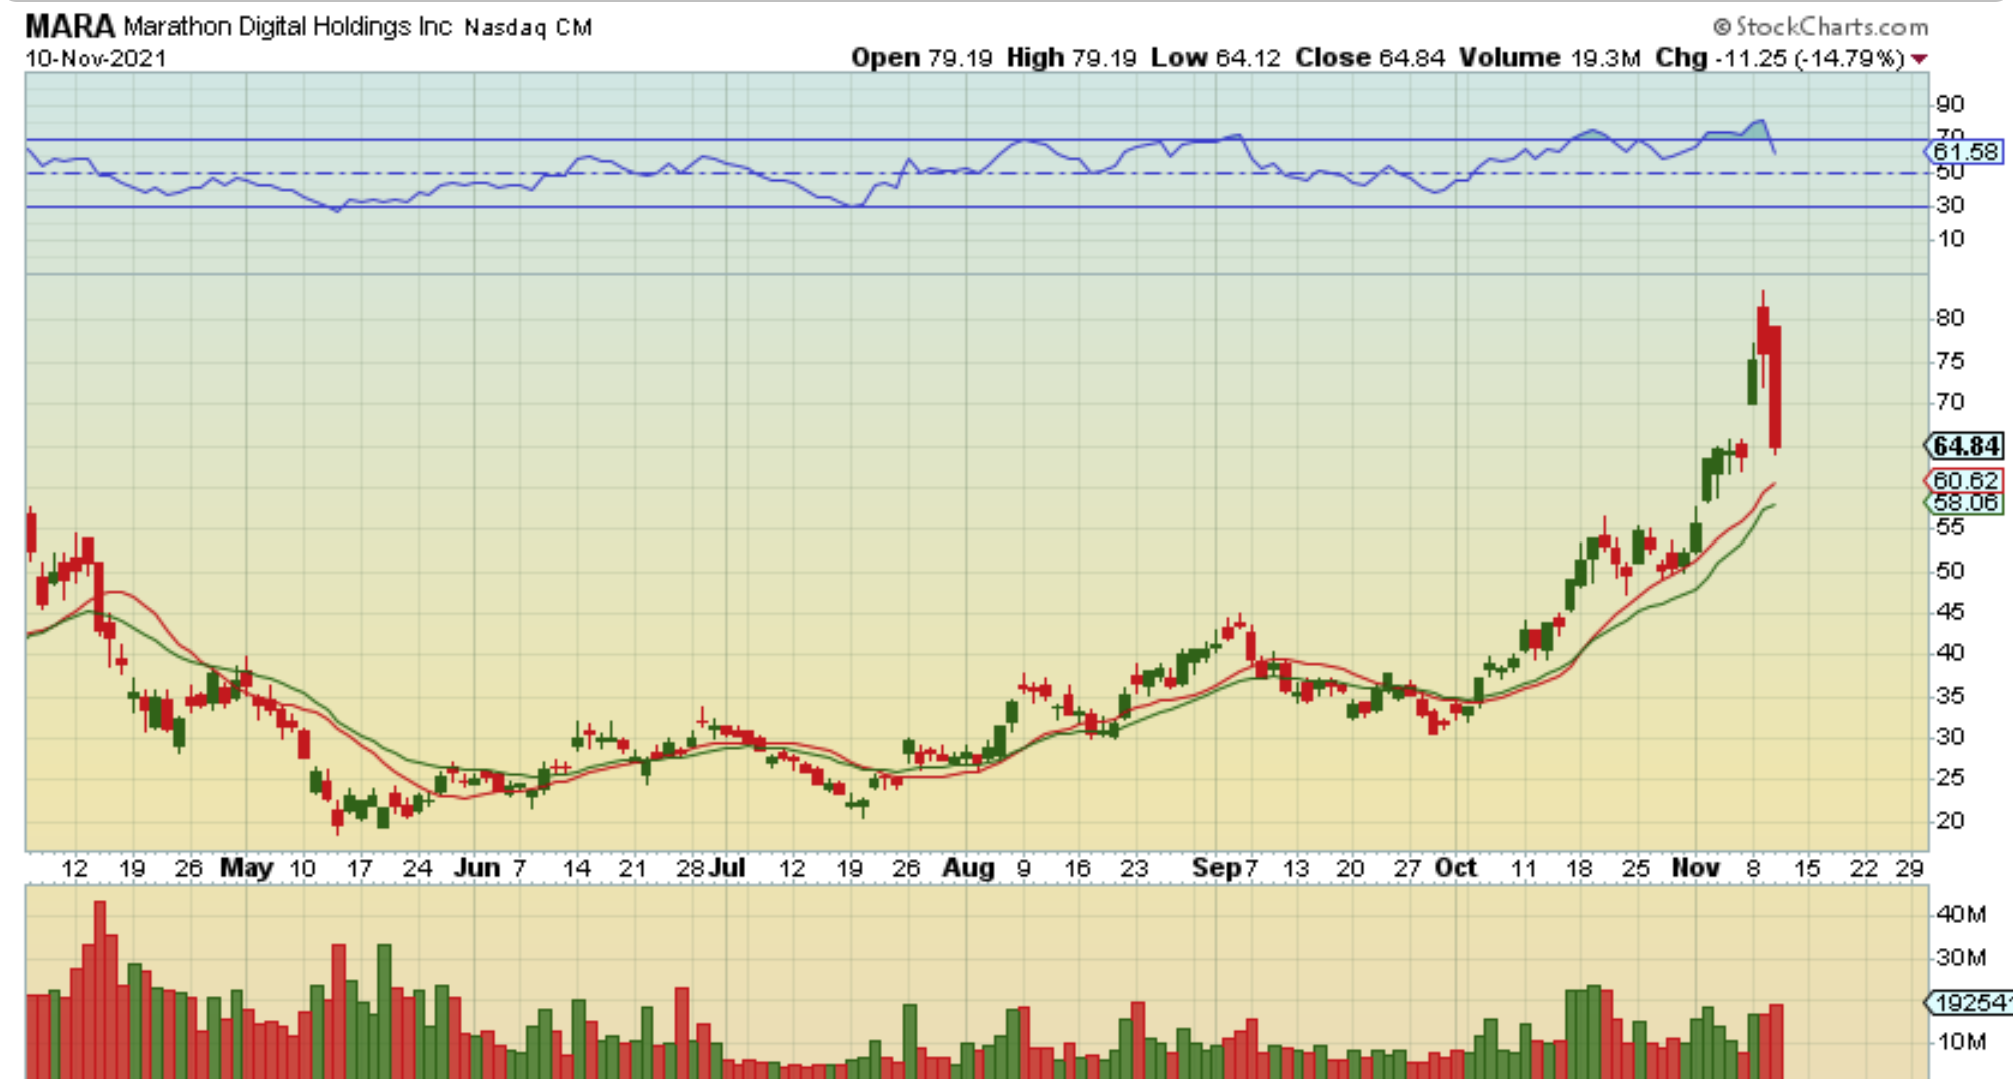Click the green 58.06 moving average tag
The image size is (2013, 1080).
point(1965,503)
